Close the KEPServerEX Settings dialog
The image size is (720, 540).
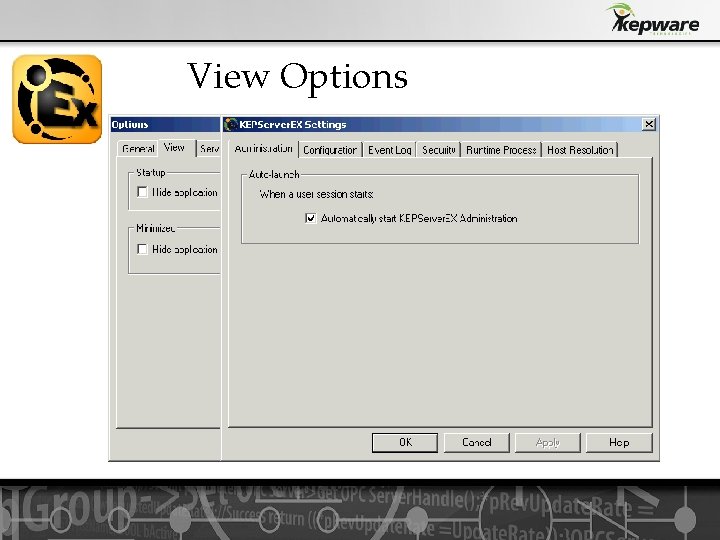649,124
